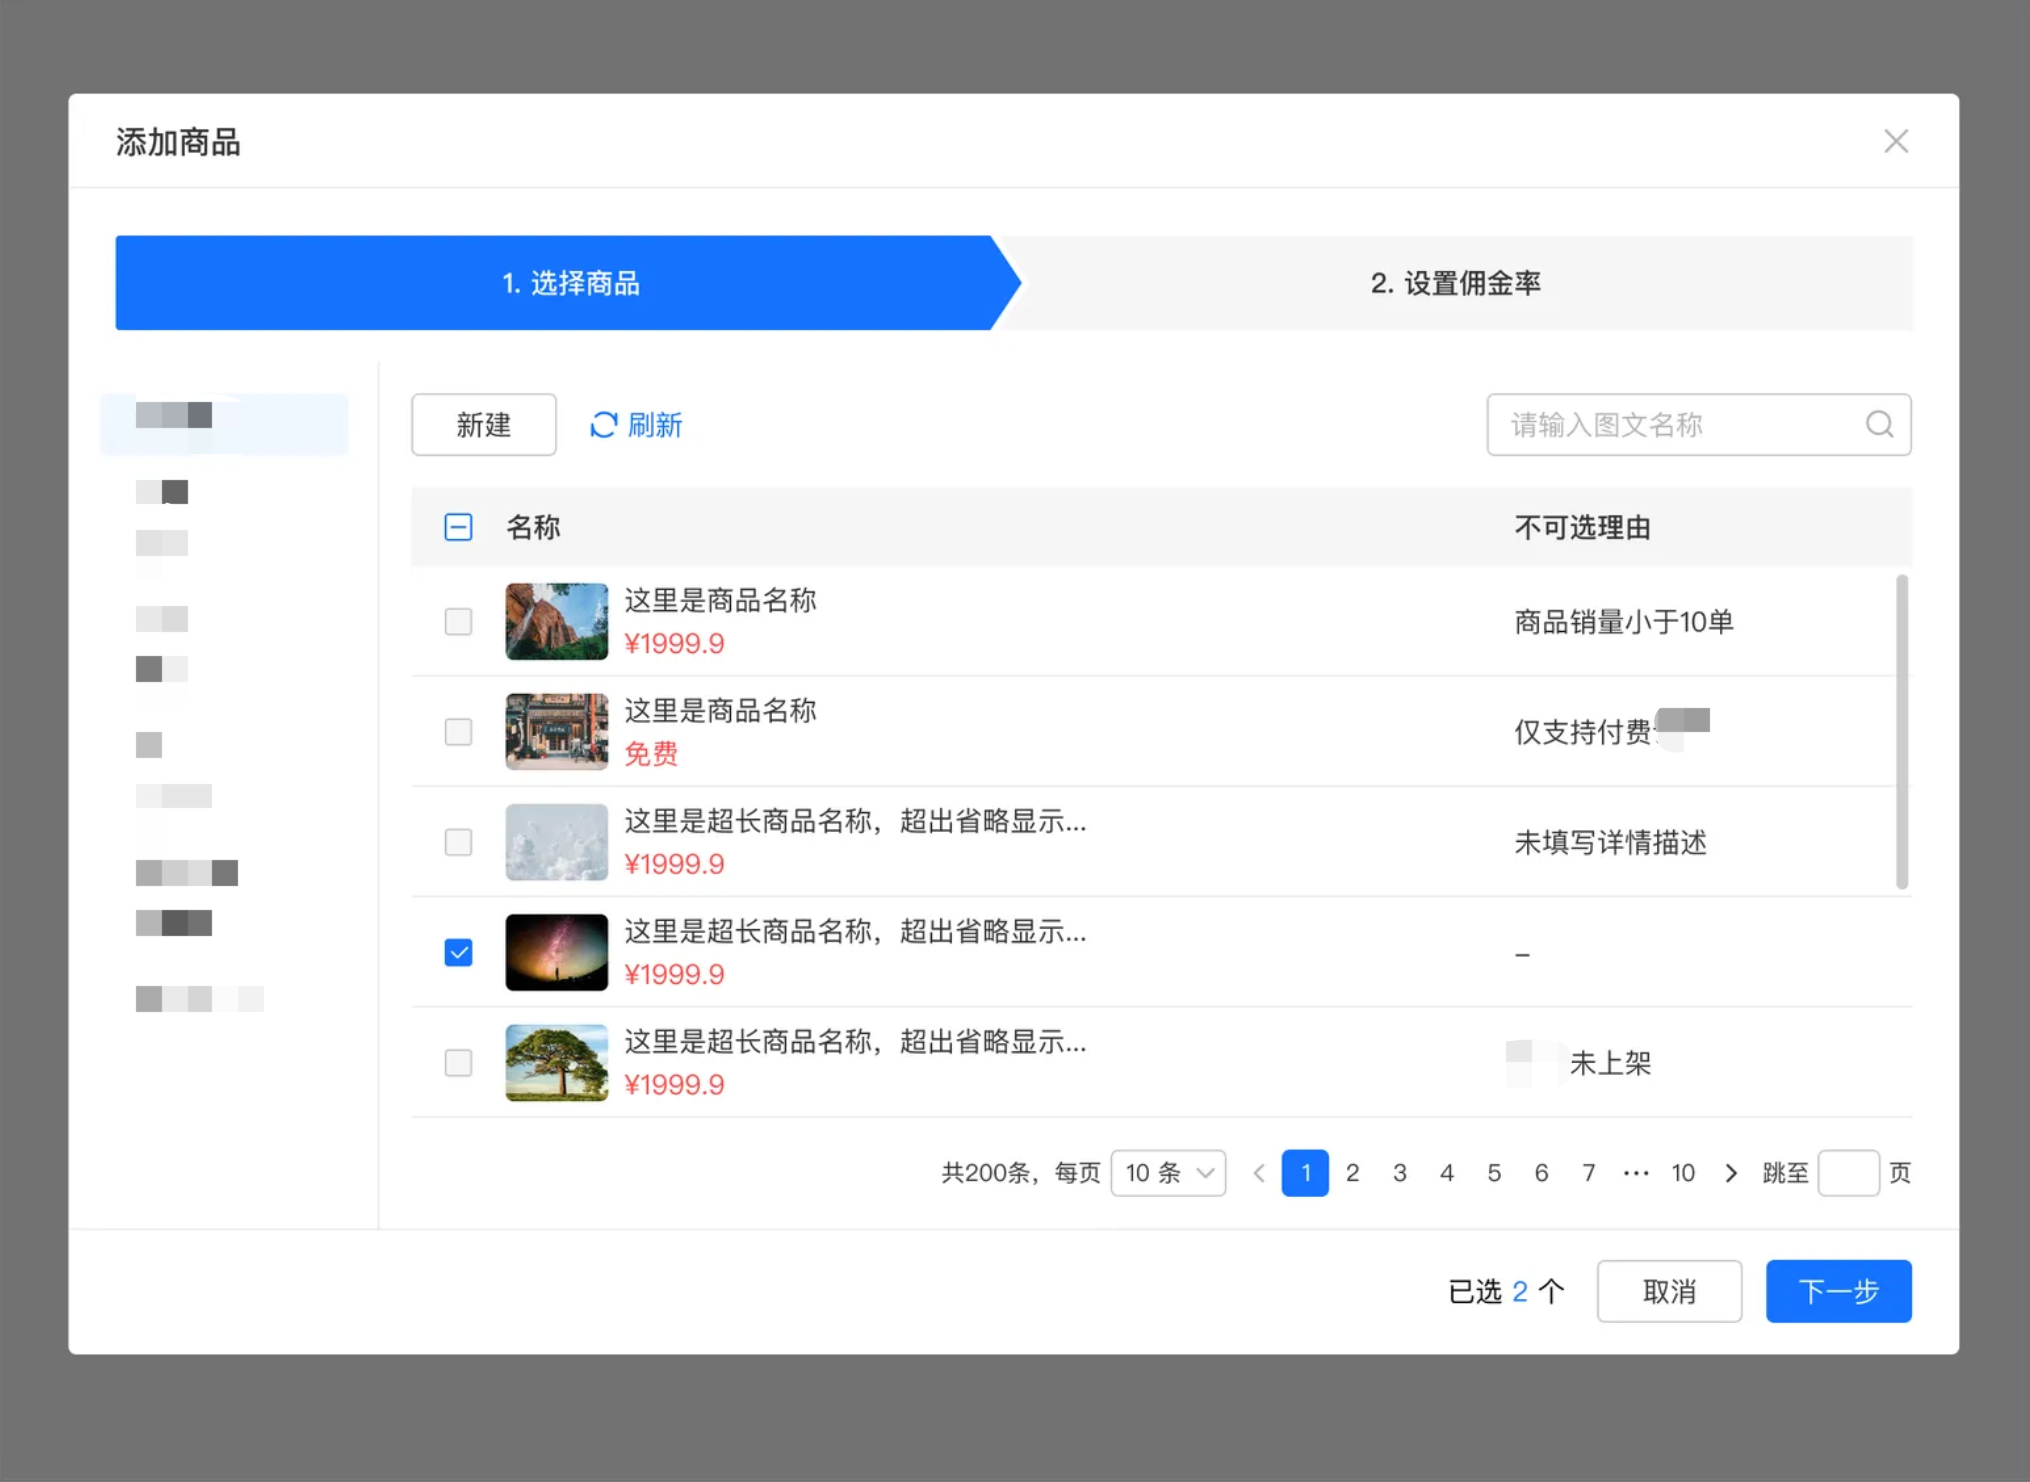The image size is (2030, 1482).
Task: Switch to step 2 设置佣金率
Action: coord(1456,283)
